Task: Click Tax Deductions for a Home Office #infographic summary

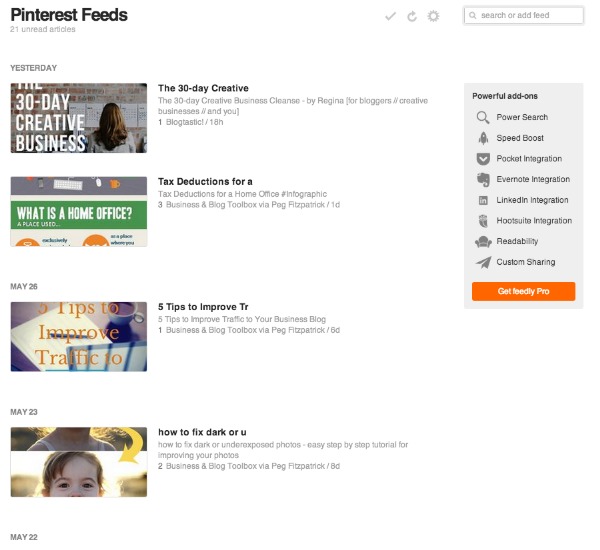Action: pos(243,194)
